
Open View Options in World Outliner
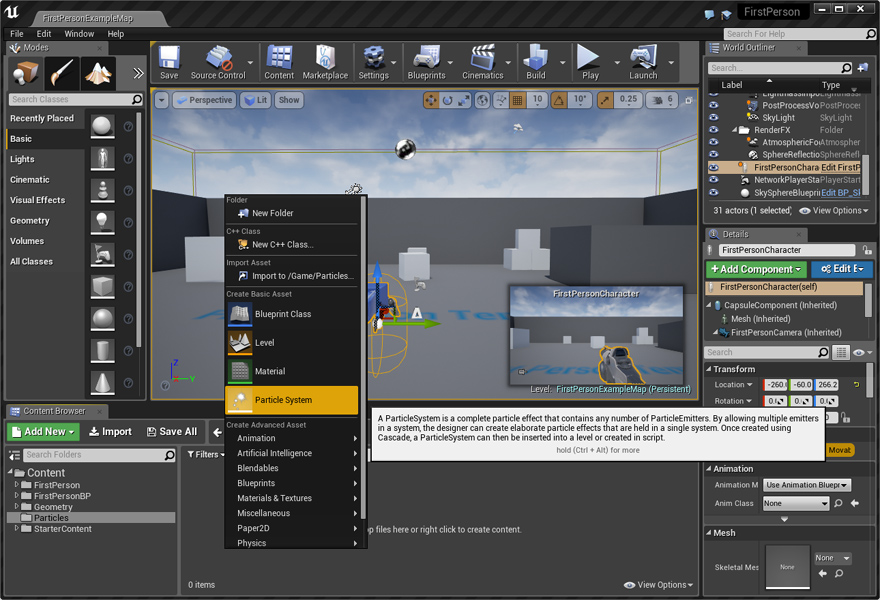click(x=835, y=210)
